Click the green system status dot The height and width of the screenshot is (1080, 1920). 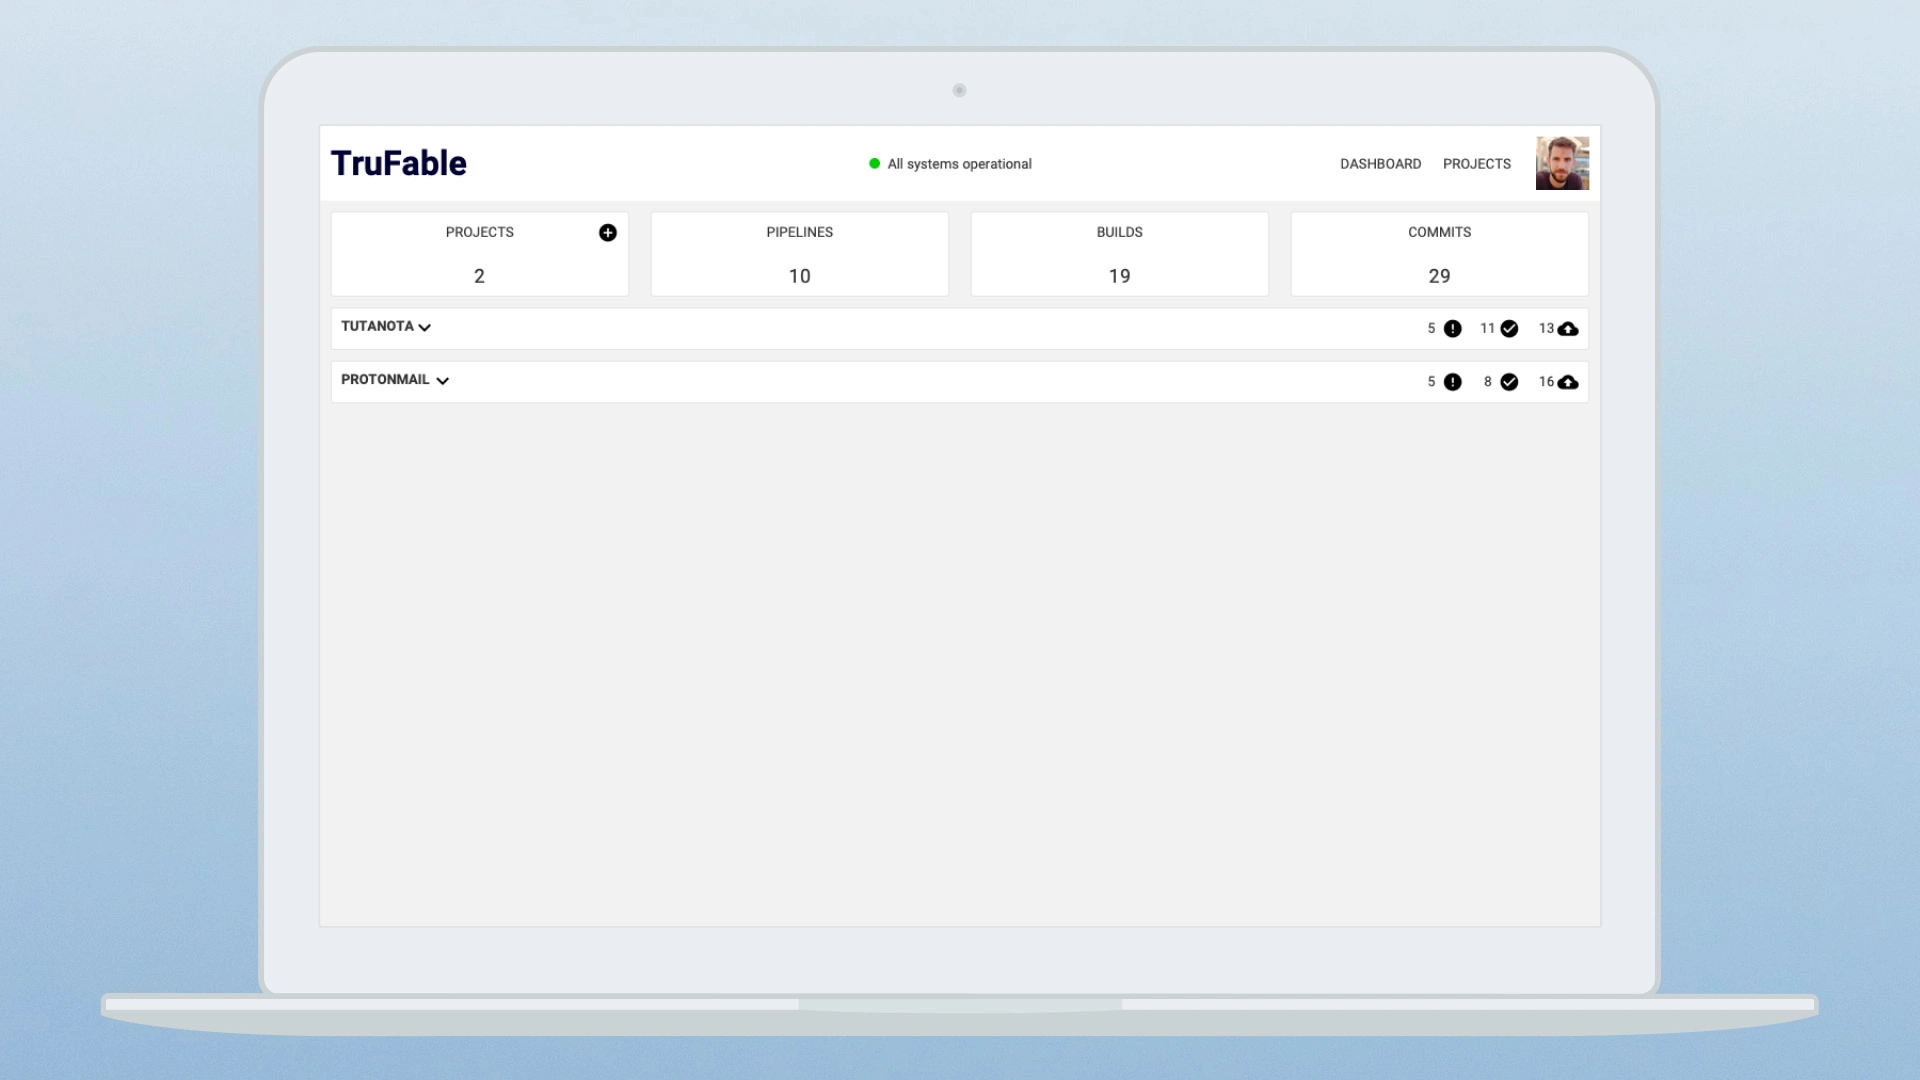point(875,164)
